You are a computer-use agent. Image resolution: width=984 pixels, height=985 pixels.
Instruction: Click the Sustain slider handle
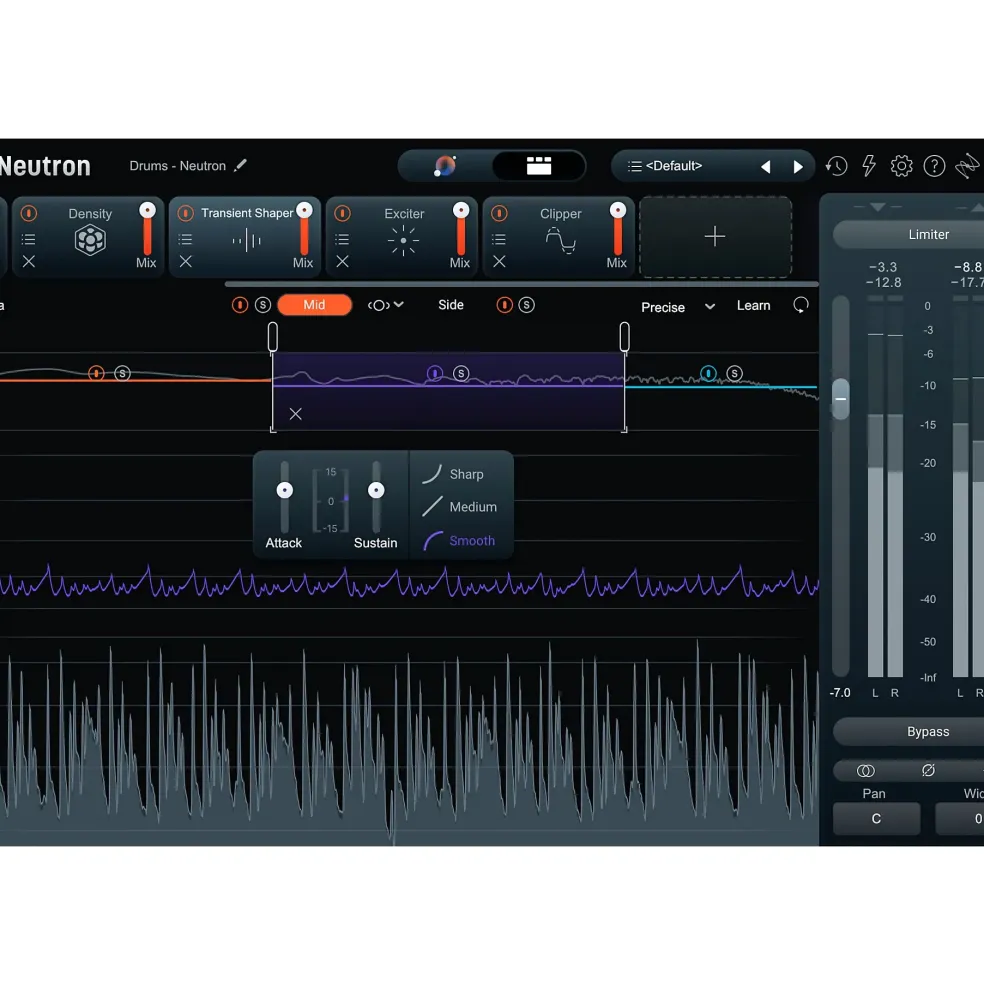coord(376,490)
